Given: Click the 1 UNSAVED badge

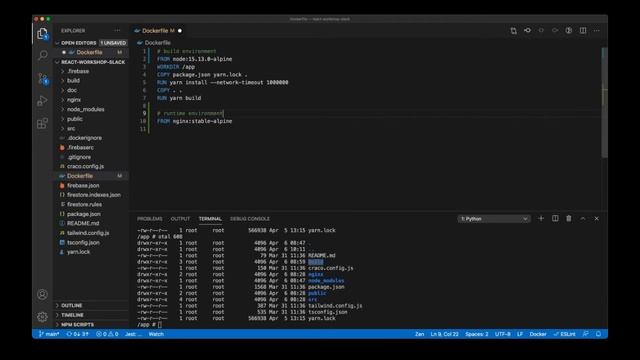Looking at the screenshot, I should click(113, 43).
